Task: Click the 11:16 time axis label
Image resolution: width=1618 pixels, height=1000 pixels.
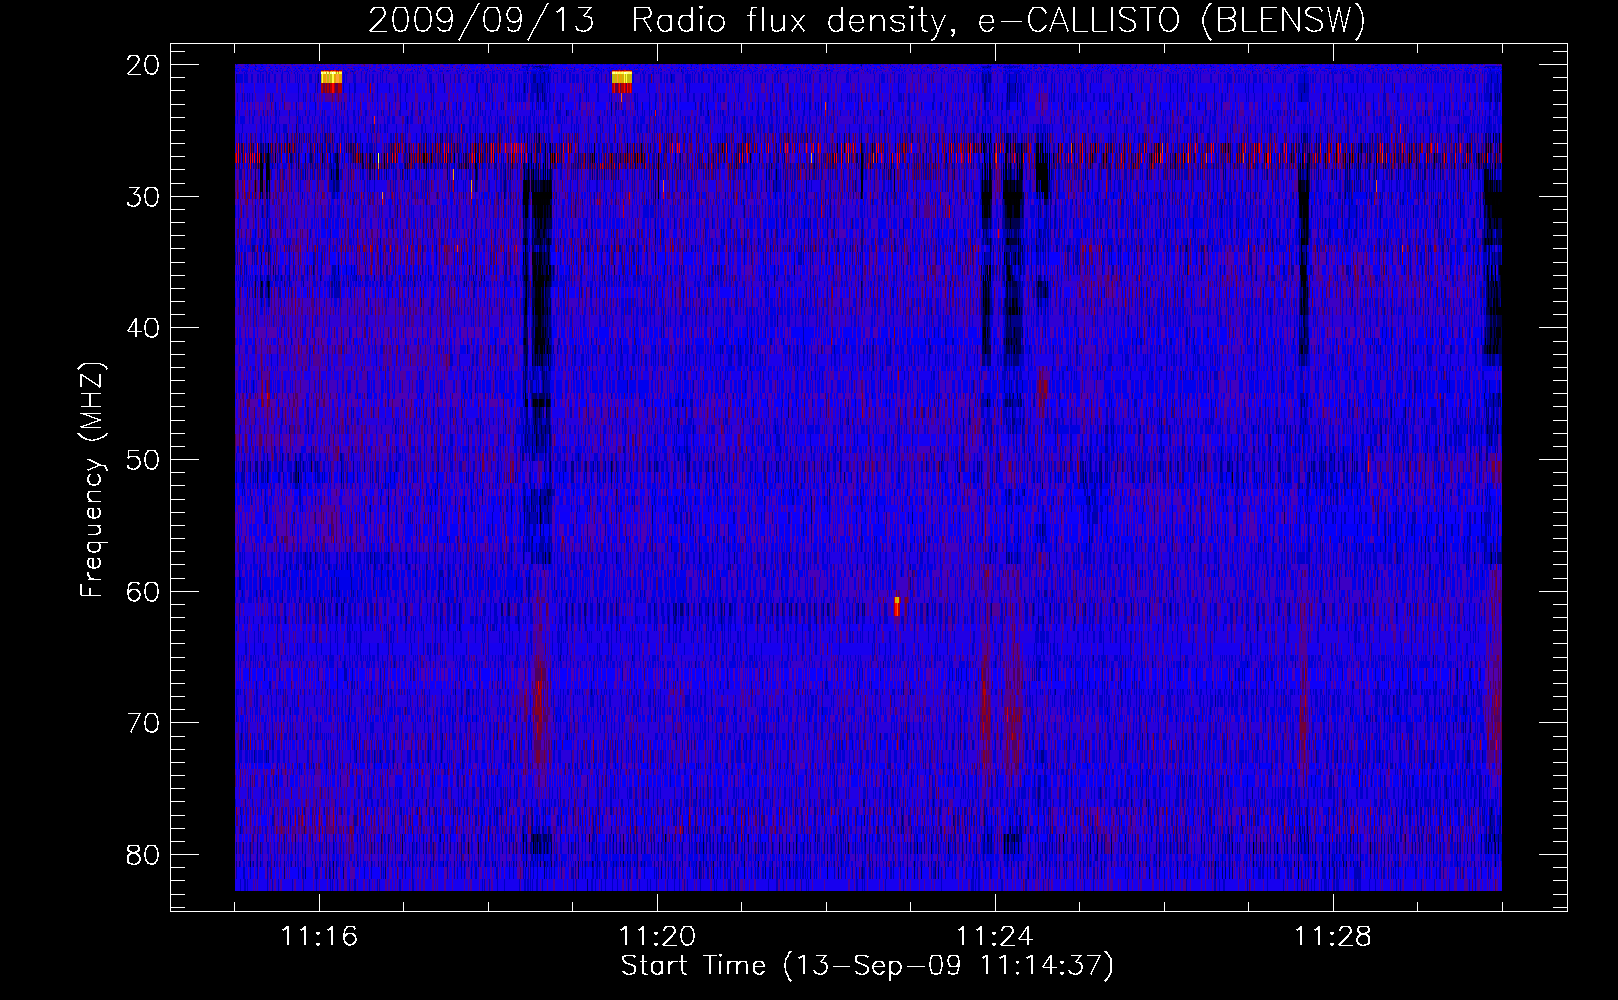Action: click(319, 937)
